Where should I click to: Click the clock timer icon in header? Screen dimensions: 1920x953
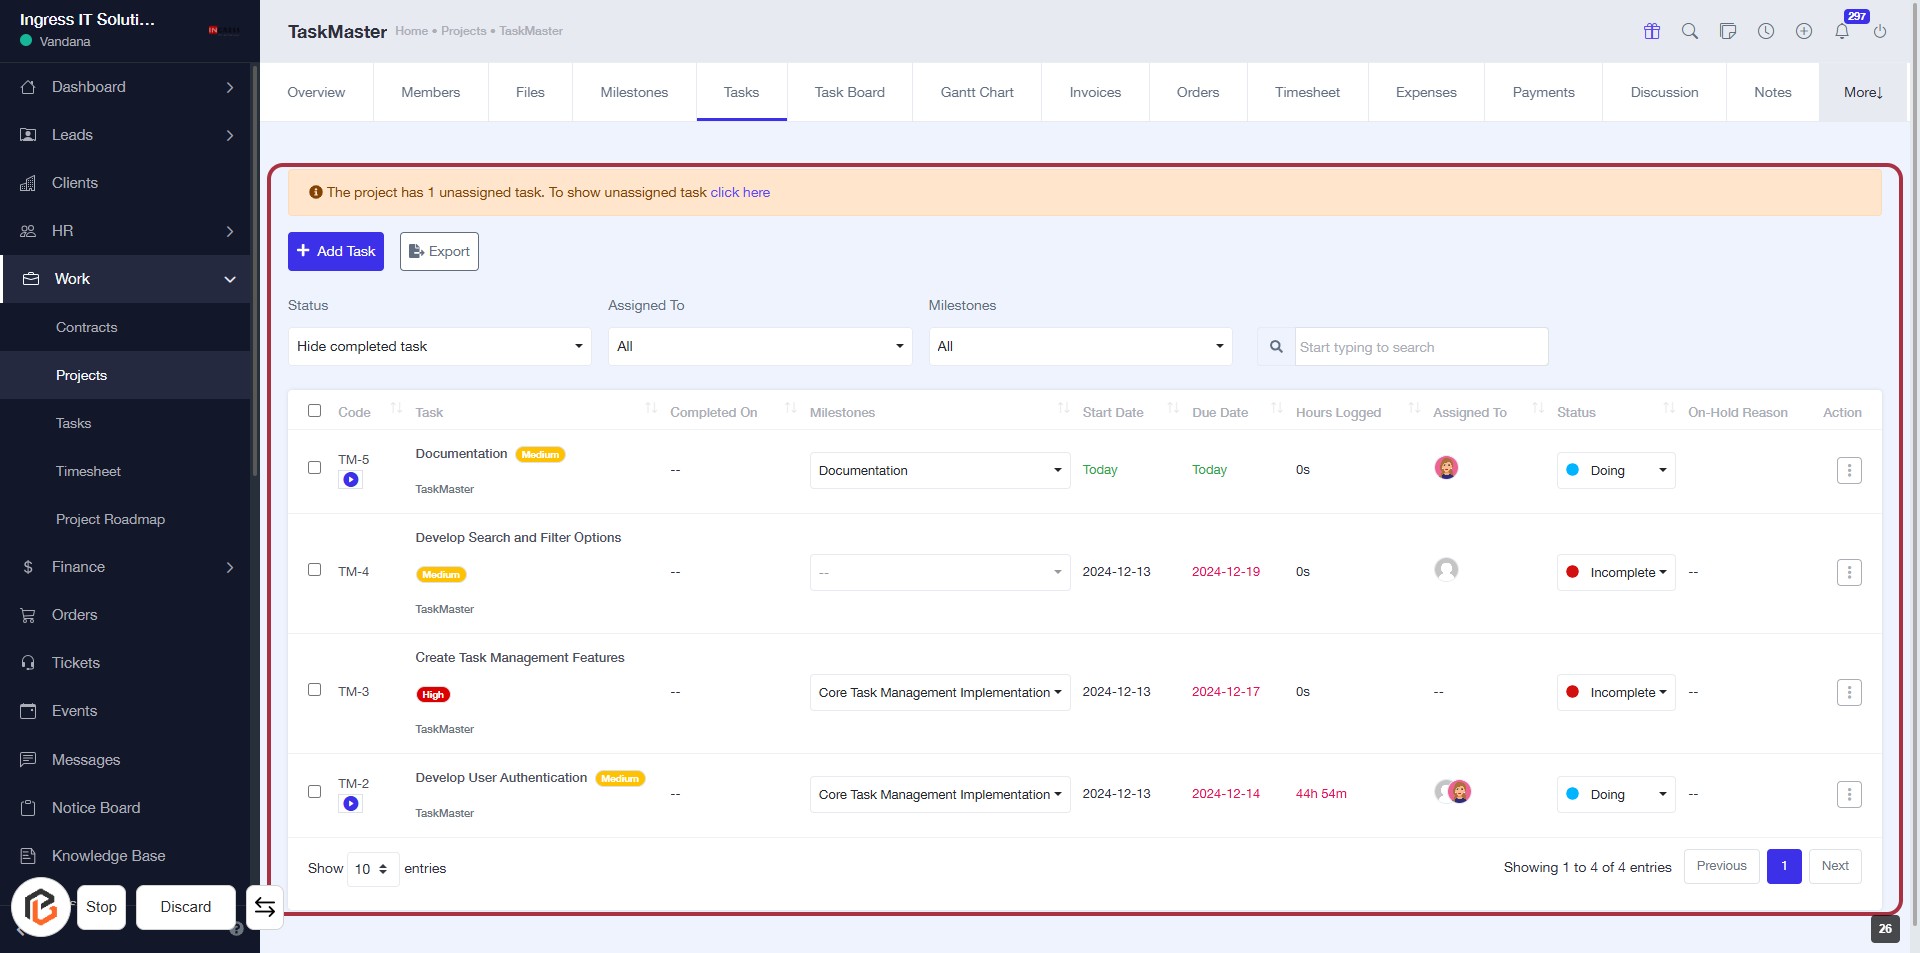click(1766, 31)
